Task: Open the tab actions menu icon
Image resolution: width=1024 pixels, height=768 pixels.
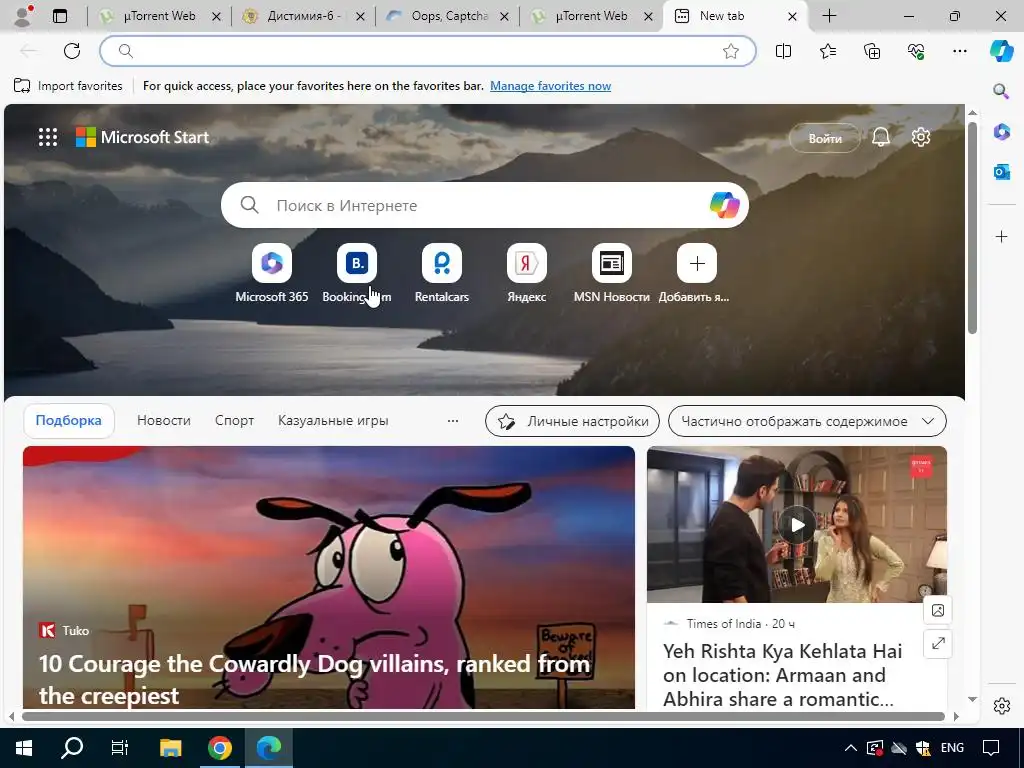Action: [x=59, y=16]
